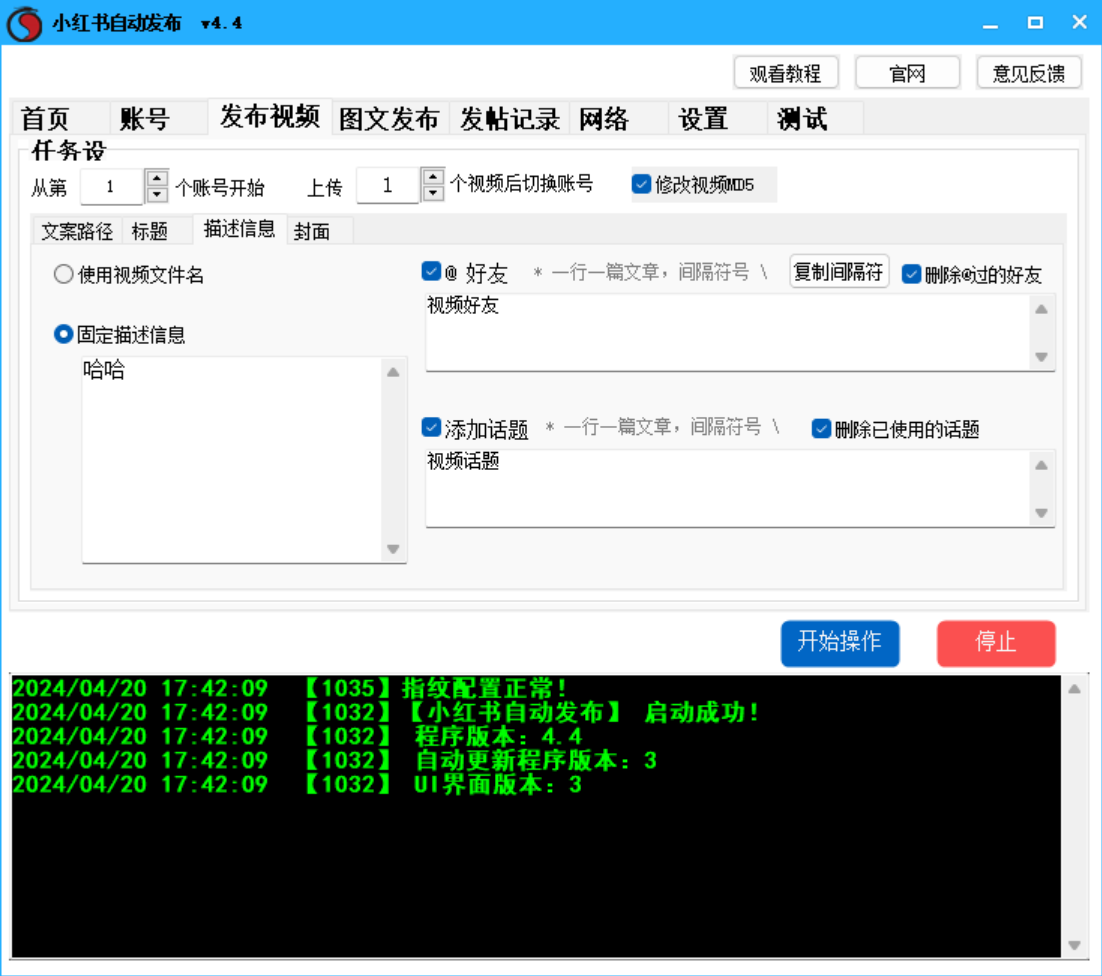Decrease the starting account number
The height and width of the screenshot is (976, 1102).
(157, 195)
